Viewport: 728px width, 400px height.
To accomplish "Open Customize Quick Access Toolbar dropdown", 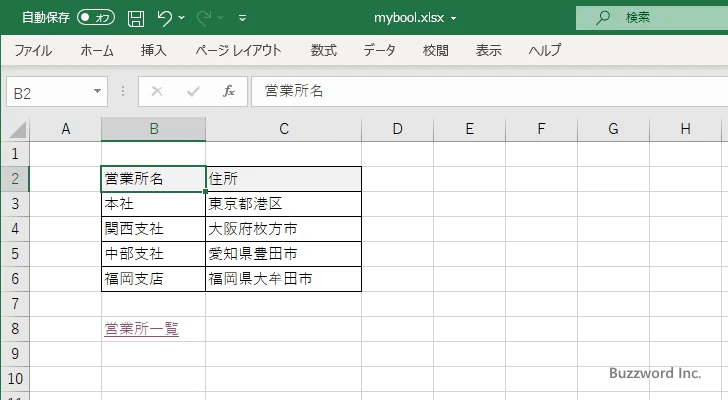I will click(x=242, y=18).
